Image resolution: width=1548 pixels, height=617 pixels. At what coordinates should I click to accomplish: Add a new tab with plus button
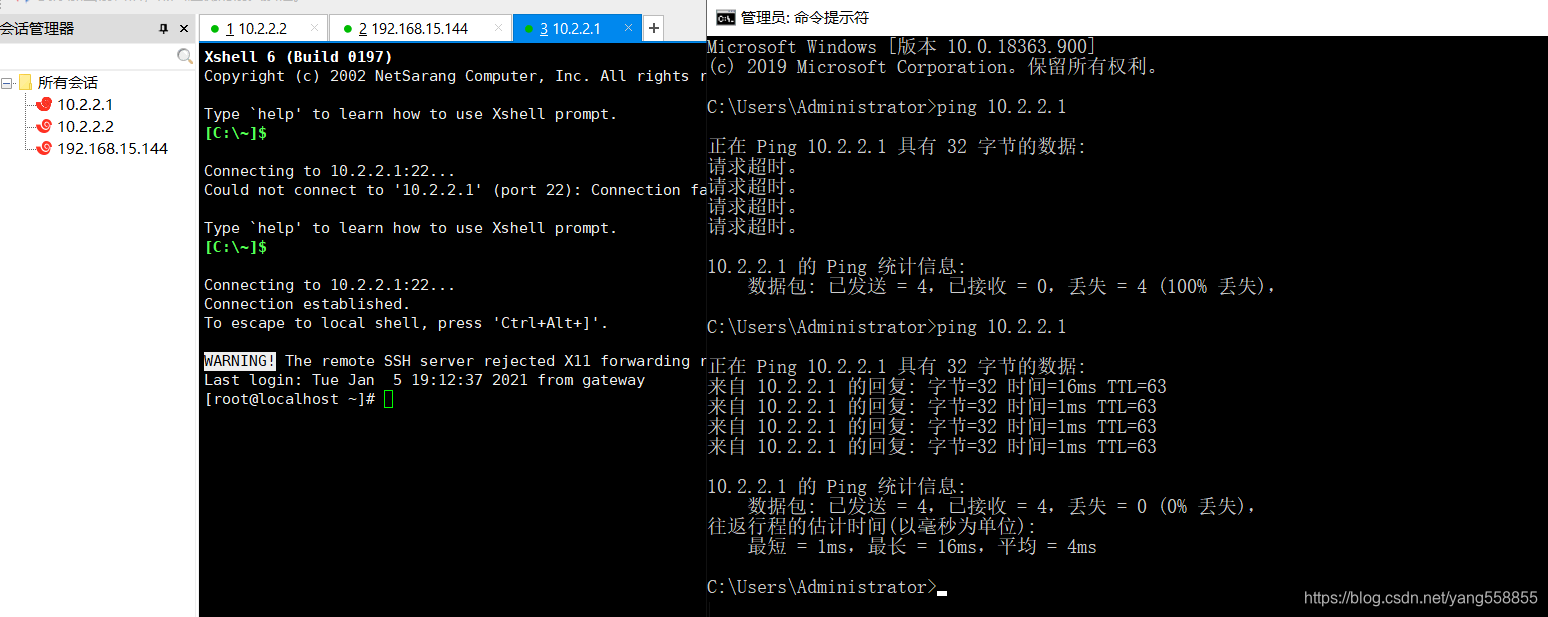(x=654, y=29)
